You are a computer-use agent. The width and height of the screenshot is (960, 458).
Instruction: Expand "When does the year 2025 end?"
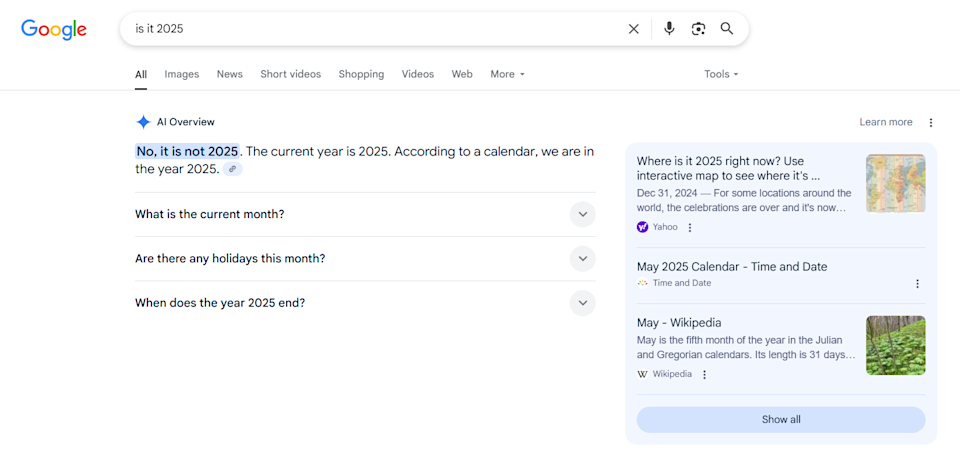[365, 302]
